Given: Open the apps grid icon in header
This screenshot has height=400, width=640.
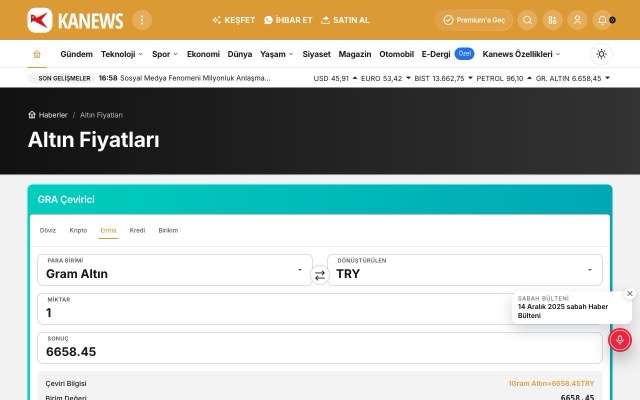Looking at the screenshot, I should tap(552, 20).
